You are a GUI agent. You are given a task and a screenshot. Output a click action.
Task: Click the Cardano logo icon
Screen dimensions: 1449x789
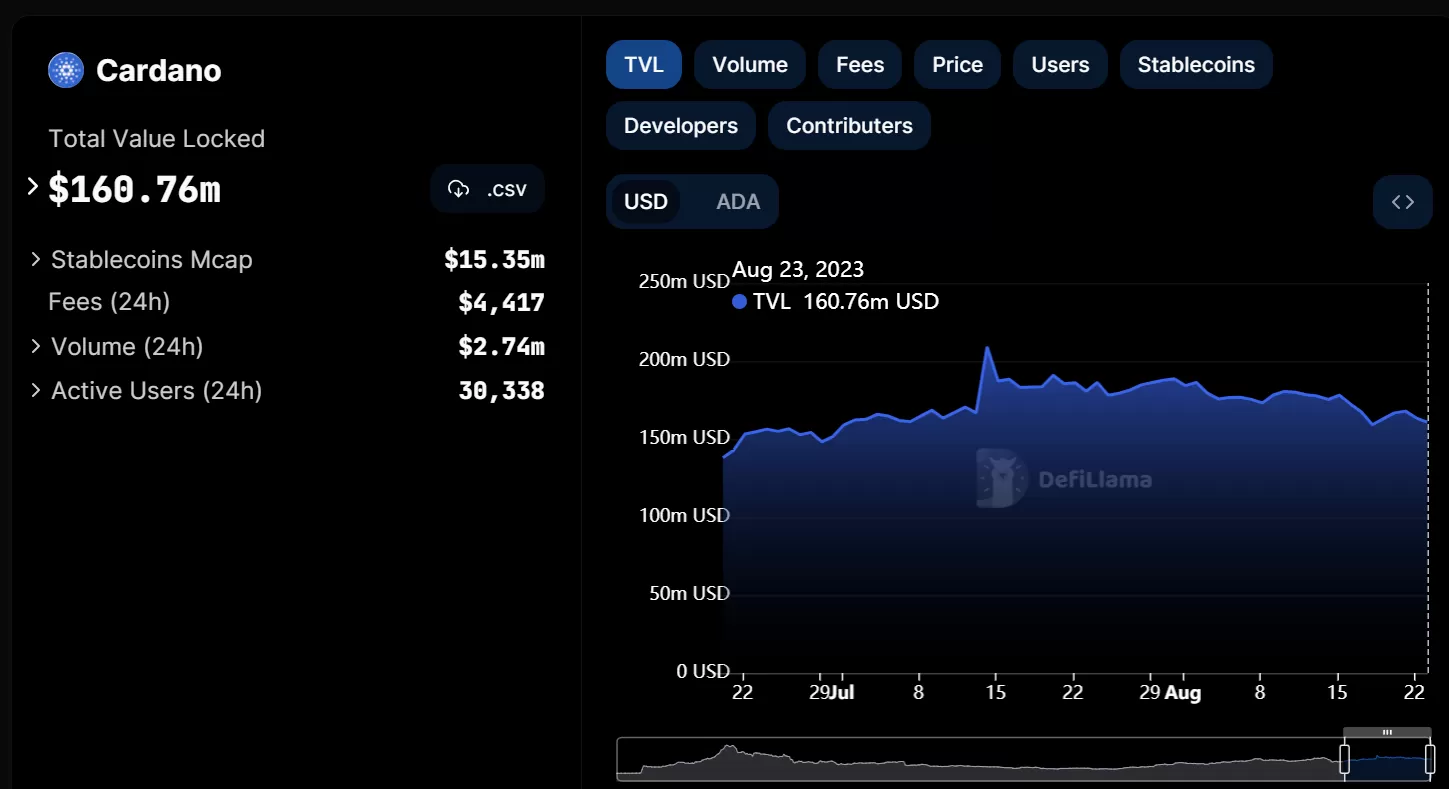pos(66,70)
